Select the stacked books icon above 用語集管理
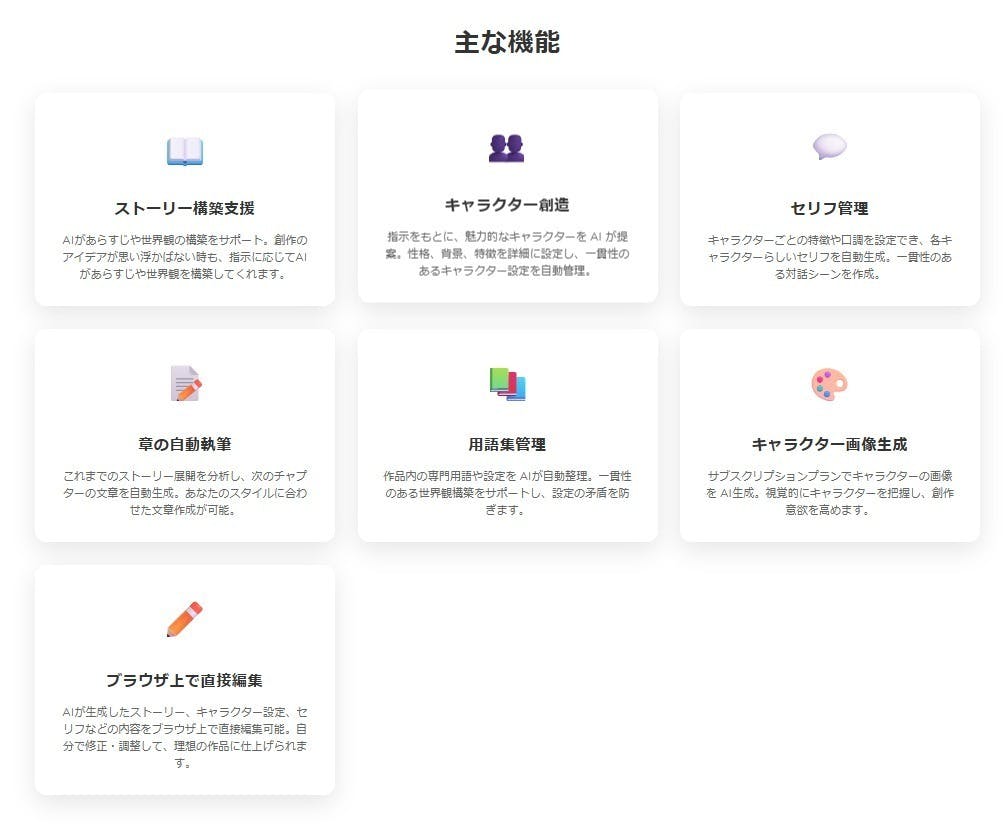1007x834 pixels. coord(508,383)
